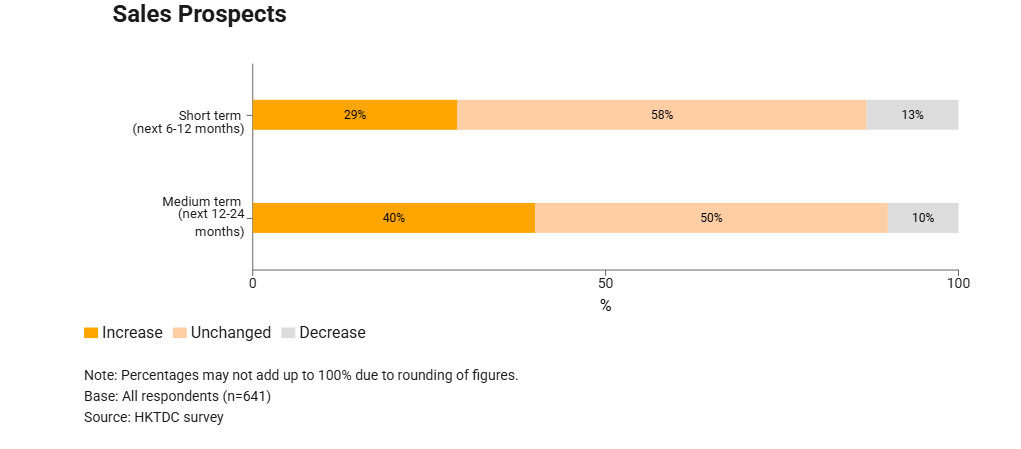Screen dimensions: 1021x449
Task: Click the peach Unchanged legend swatch
Action: [x=180, y=333]
